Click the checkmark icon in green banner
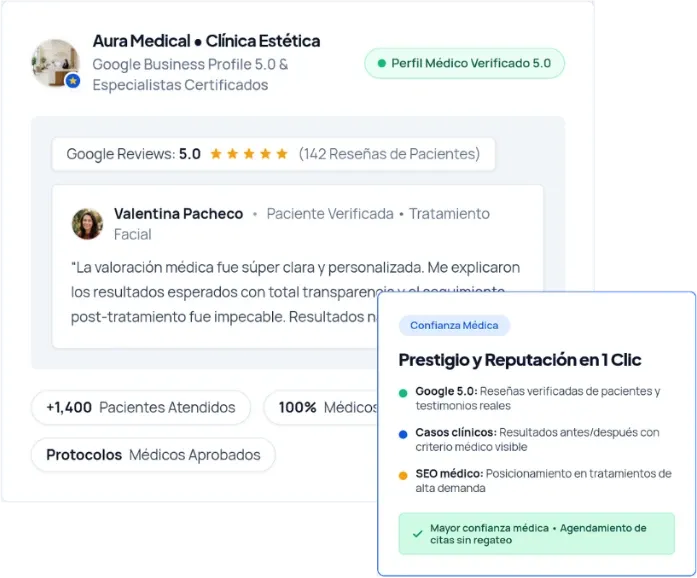The width and height of the screenshot is (697, 578). [417, 534]
